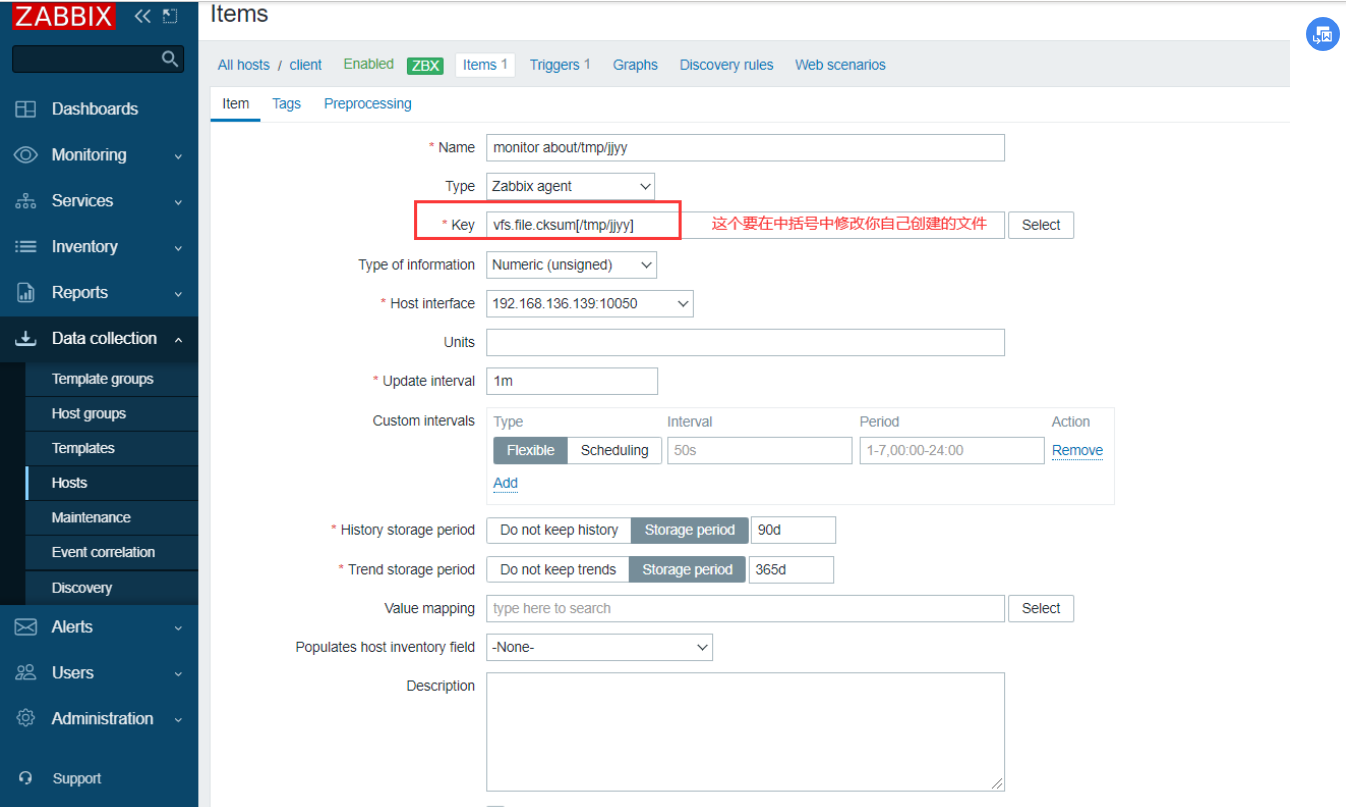Image resolution: width=1346 pixels, height=807 pixels.
Task: Click the sidebar search box
Action: [x=98, y=59]
